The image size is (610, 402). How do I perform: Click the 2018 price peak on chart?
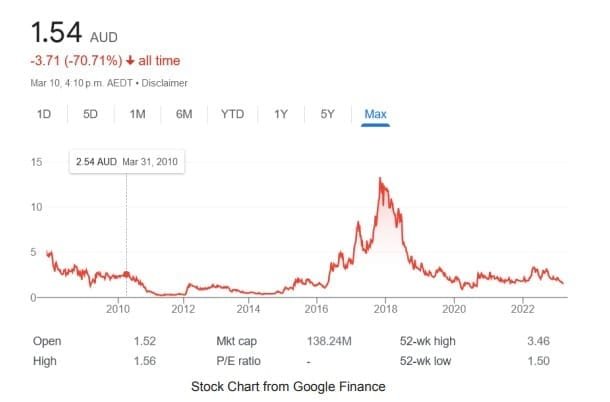380,179
